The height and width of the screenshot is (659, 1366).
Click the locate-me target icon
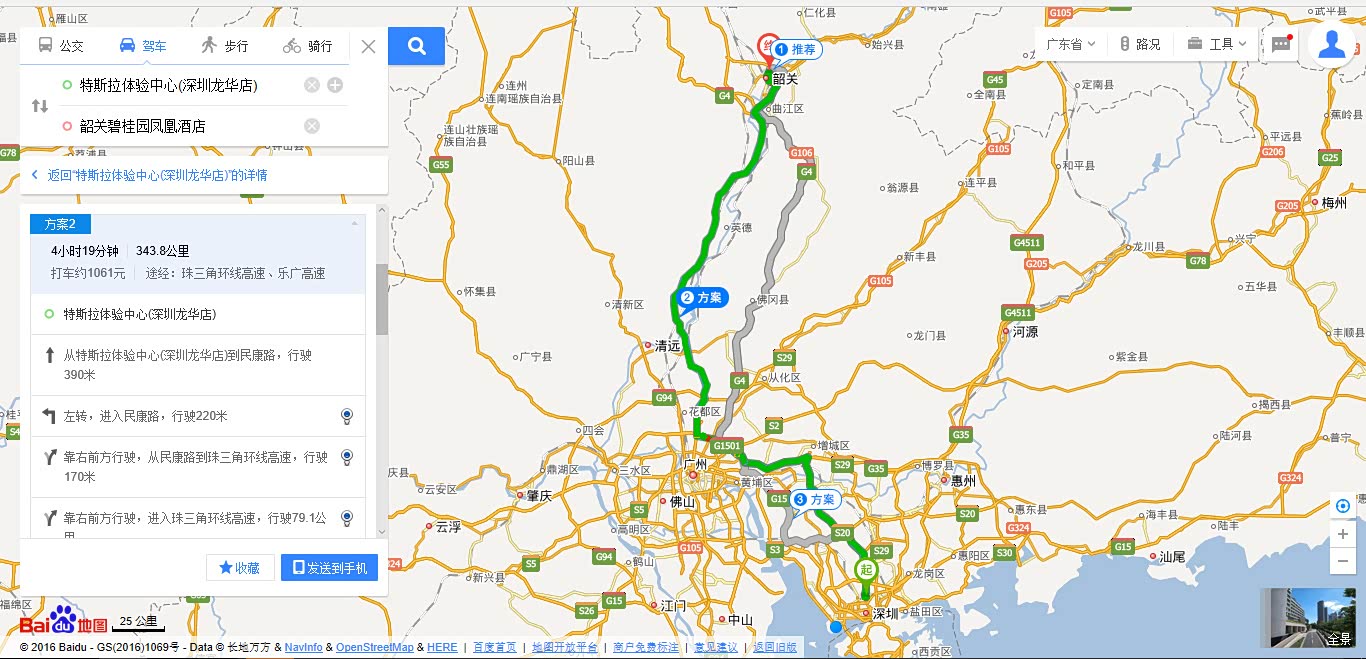point(1343,506)
